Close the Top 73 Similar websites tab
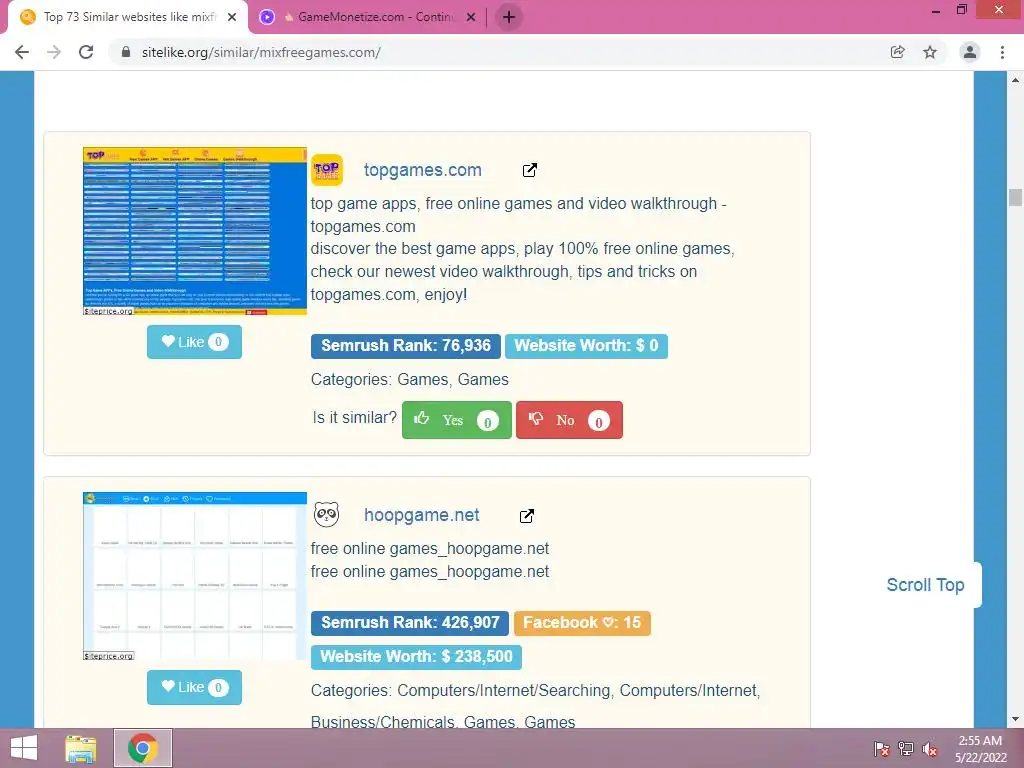Image resolution: width=1024 pixels, height=768 pixels. coord(232,18)
